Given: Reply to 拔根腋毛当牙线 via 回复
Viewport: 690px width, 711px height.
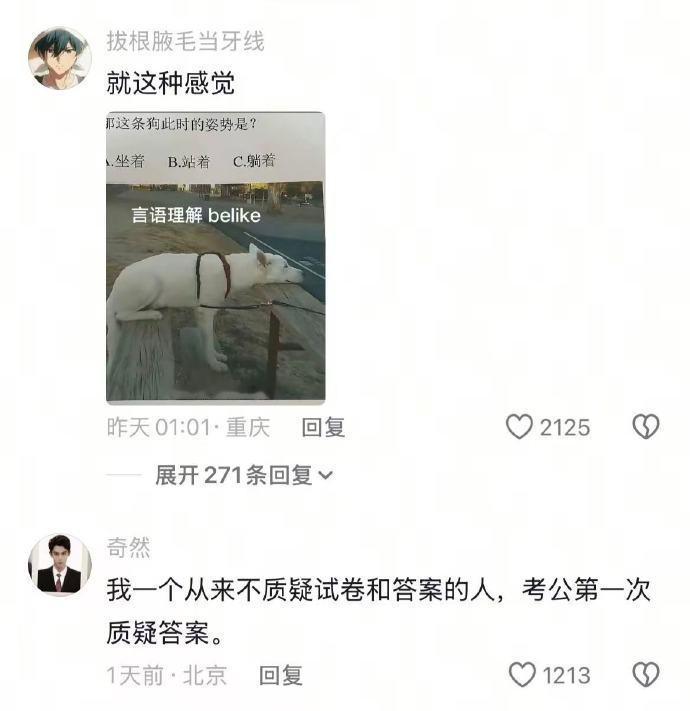Looking at the screenshot, I should [323, 428].
